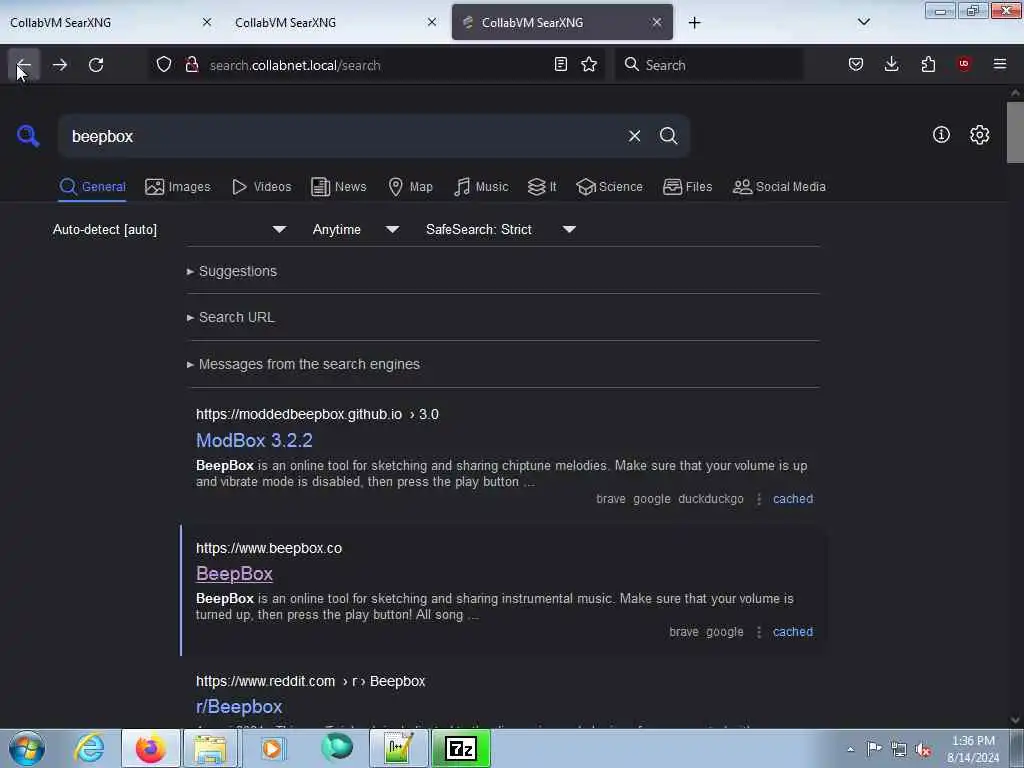
Task: Go back with the browser back arrow
Action: click(24, 65)
